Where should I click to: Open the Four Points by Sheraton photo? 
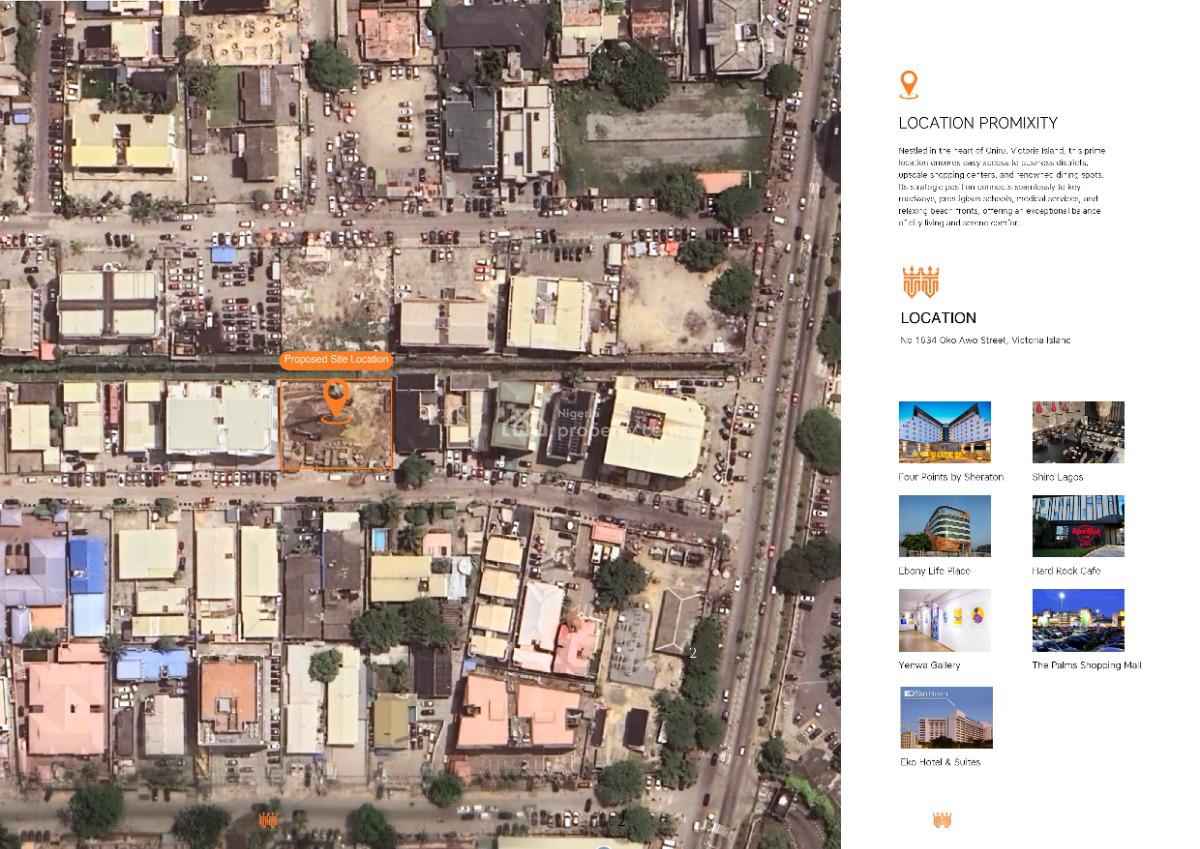point(944,432)
